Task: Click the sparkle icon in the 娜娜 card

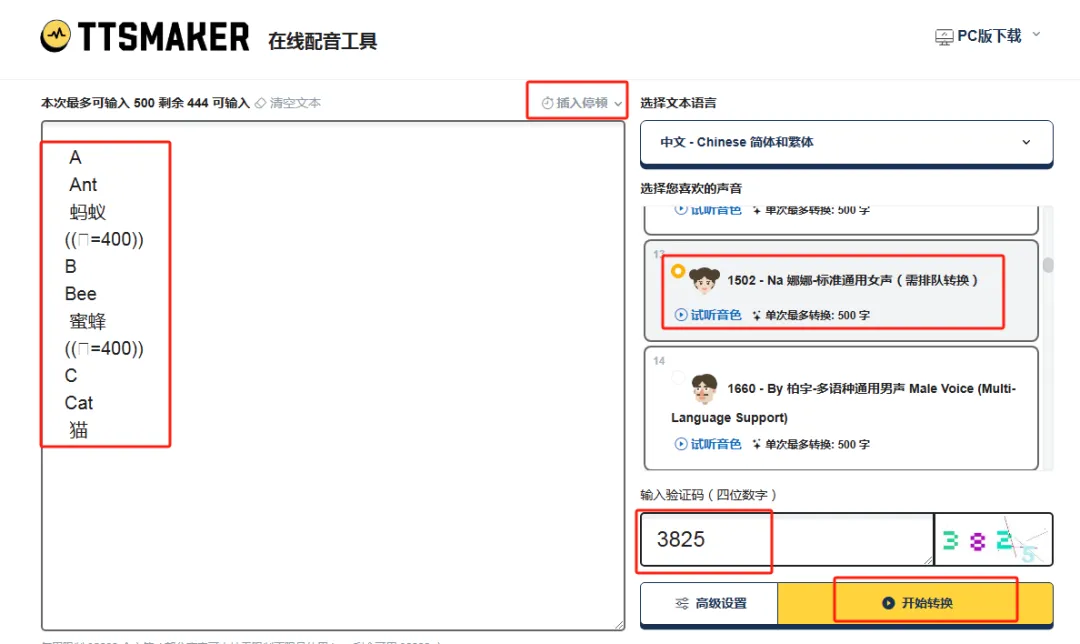Action: pos(756,315)
